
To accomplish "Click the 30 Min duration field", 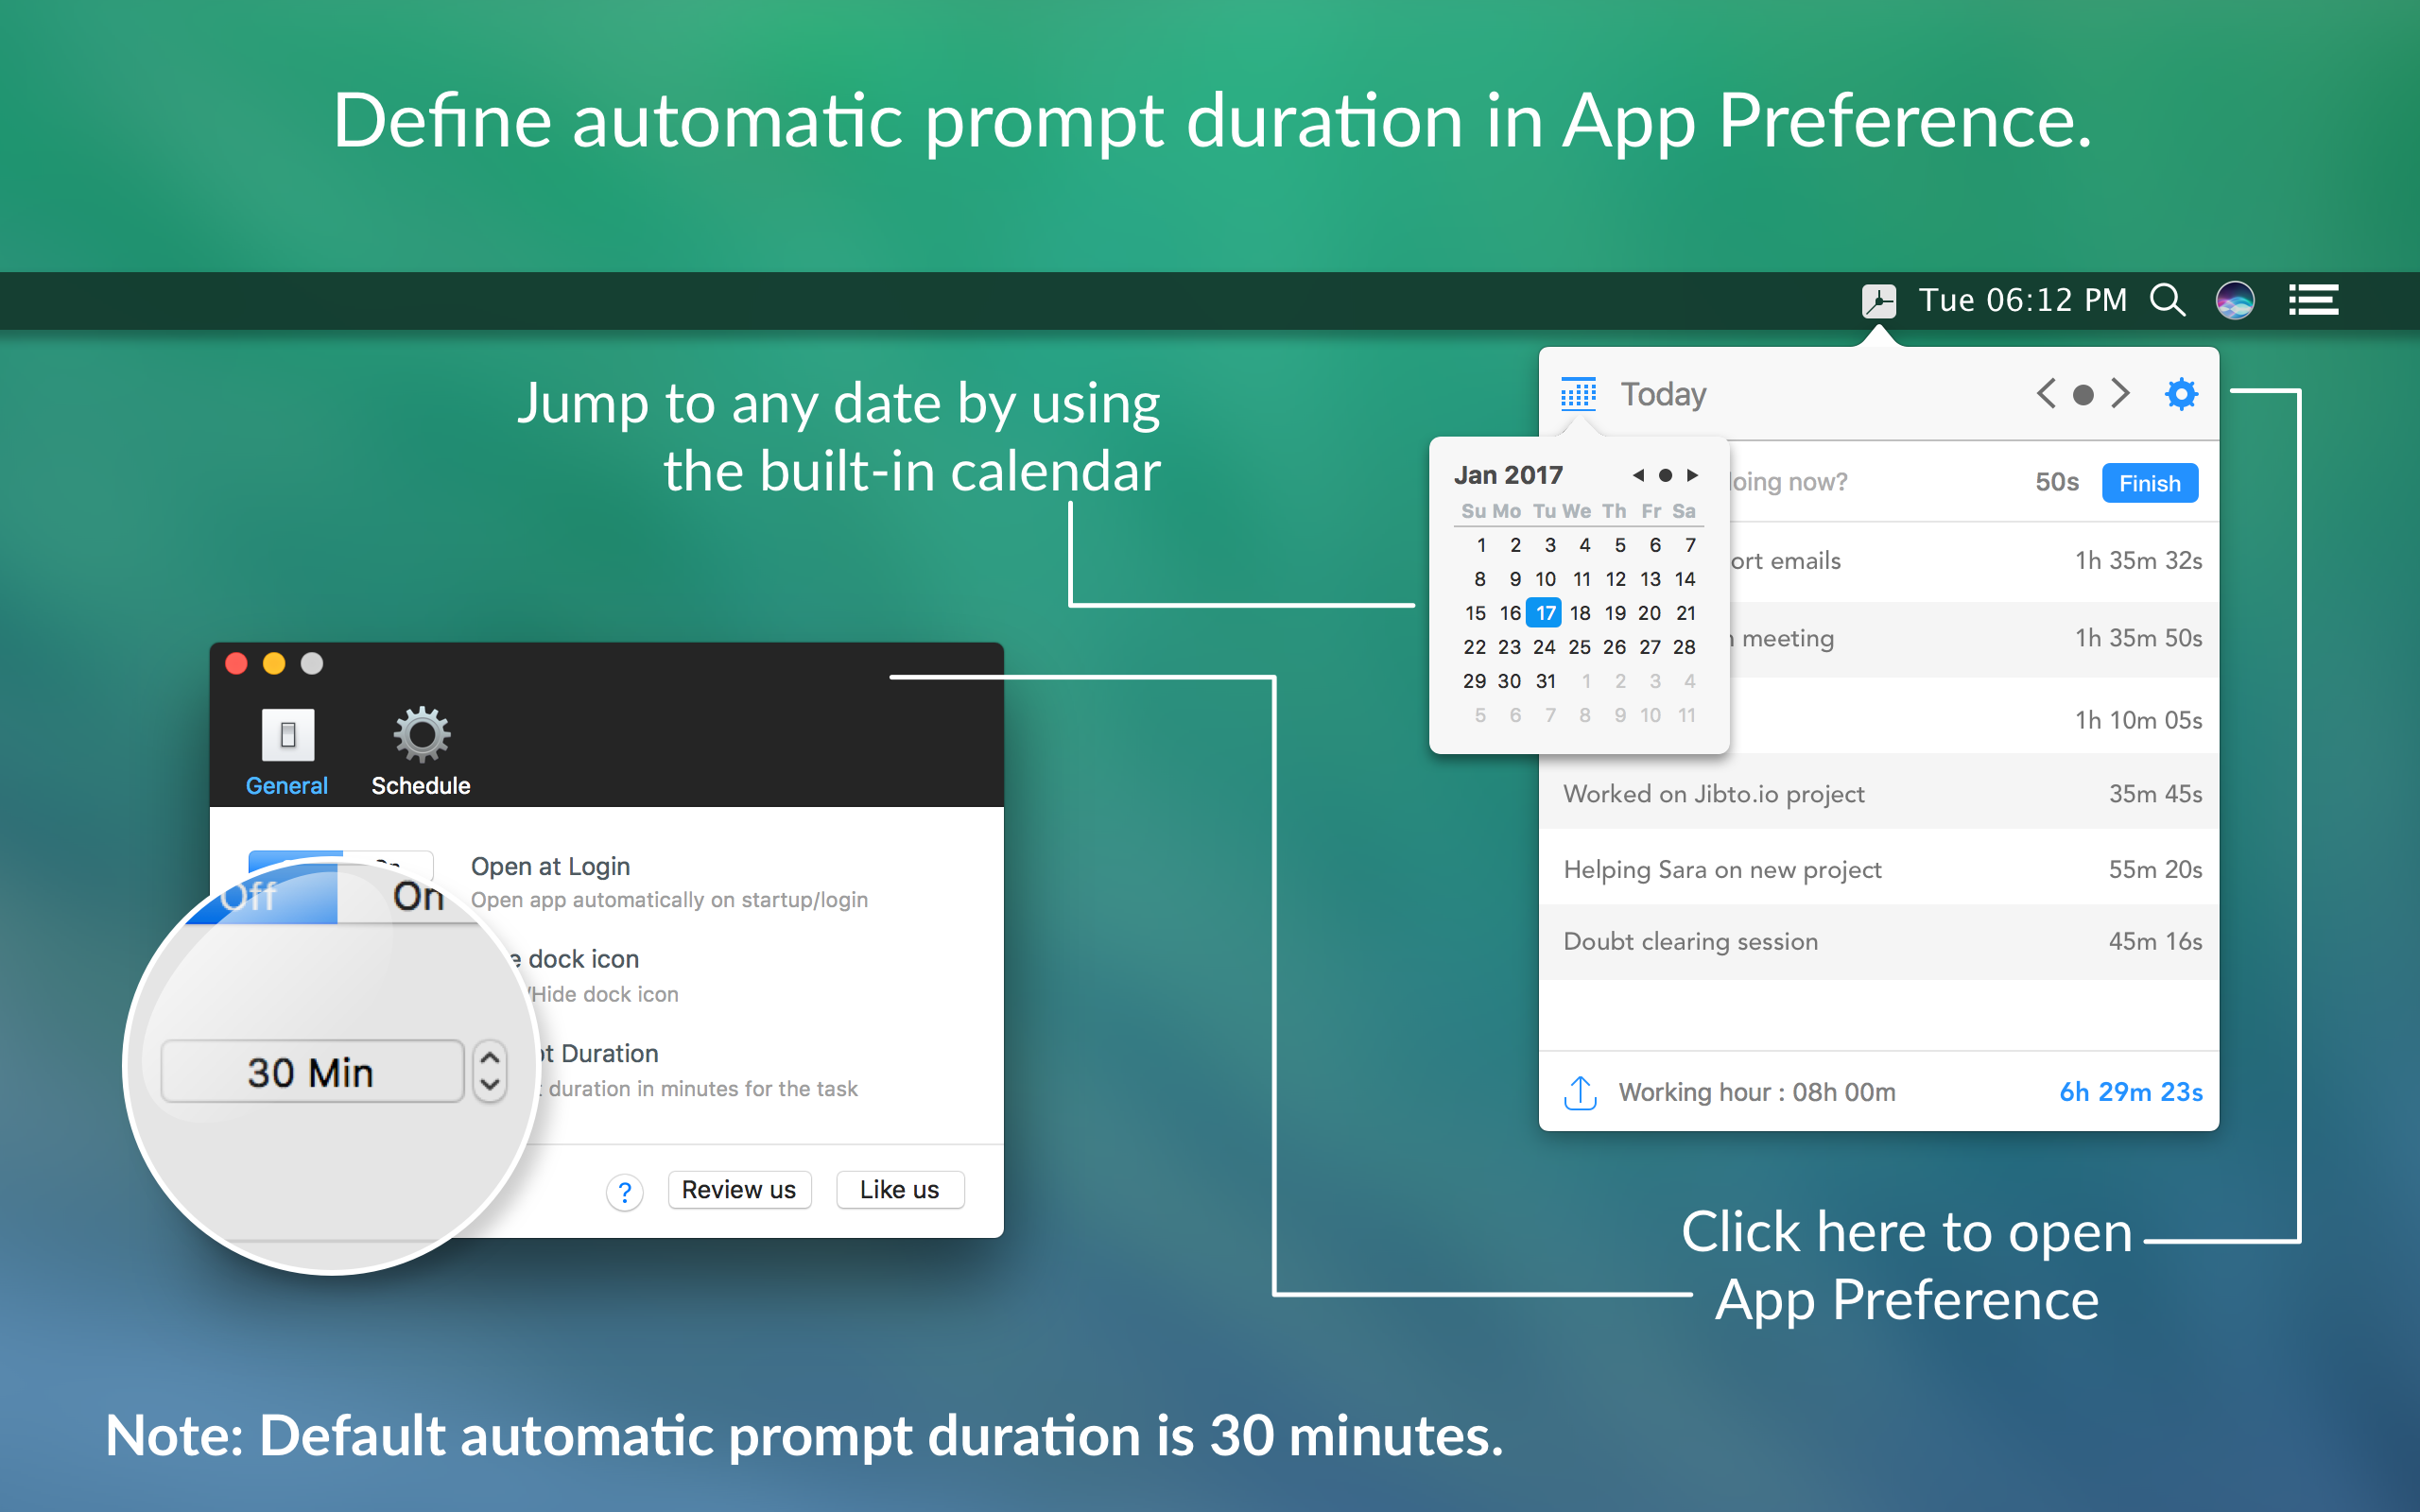I will [x=312, y=1072].
